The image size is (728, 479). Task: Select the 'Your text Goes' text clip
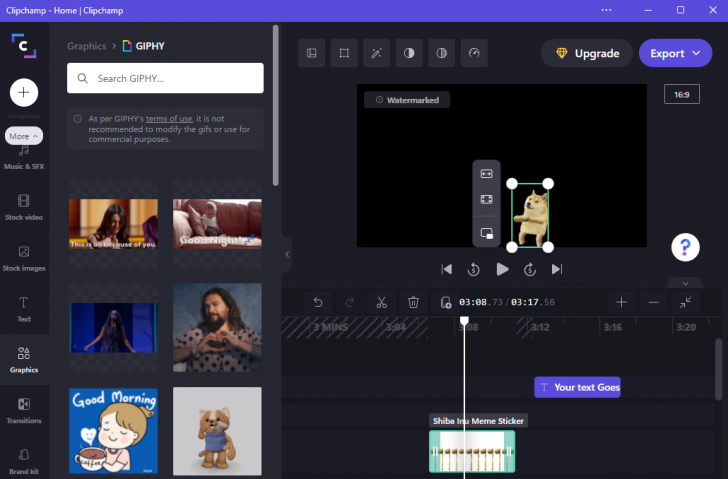pos(577,387)
